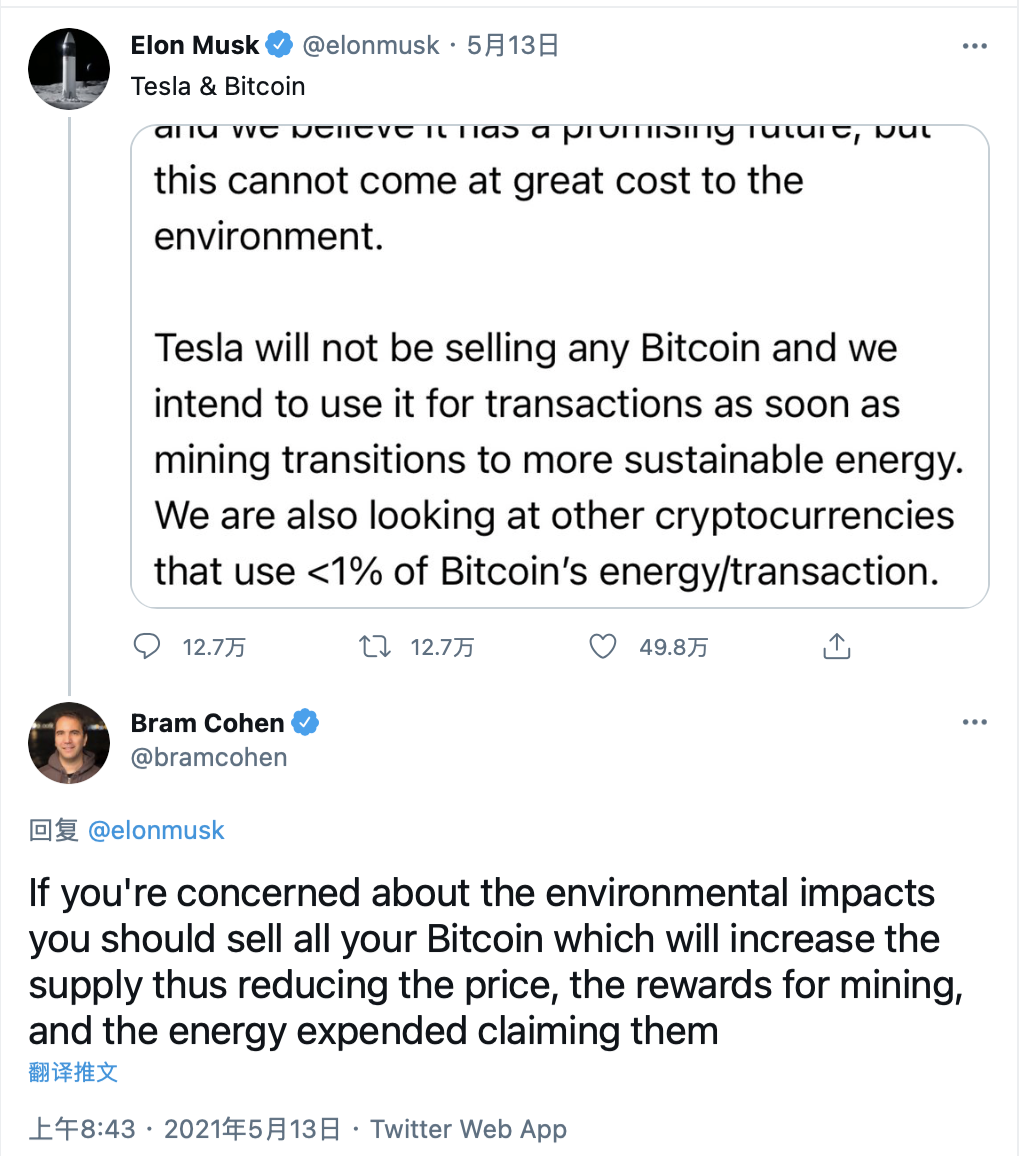Image resolution: width=1022 pixels, height=1156 pixels.
Task: Click Elon Musk's verified badge
Action: [x=278, y=45]
